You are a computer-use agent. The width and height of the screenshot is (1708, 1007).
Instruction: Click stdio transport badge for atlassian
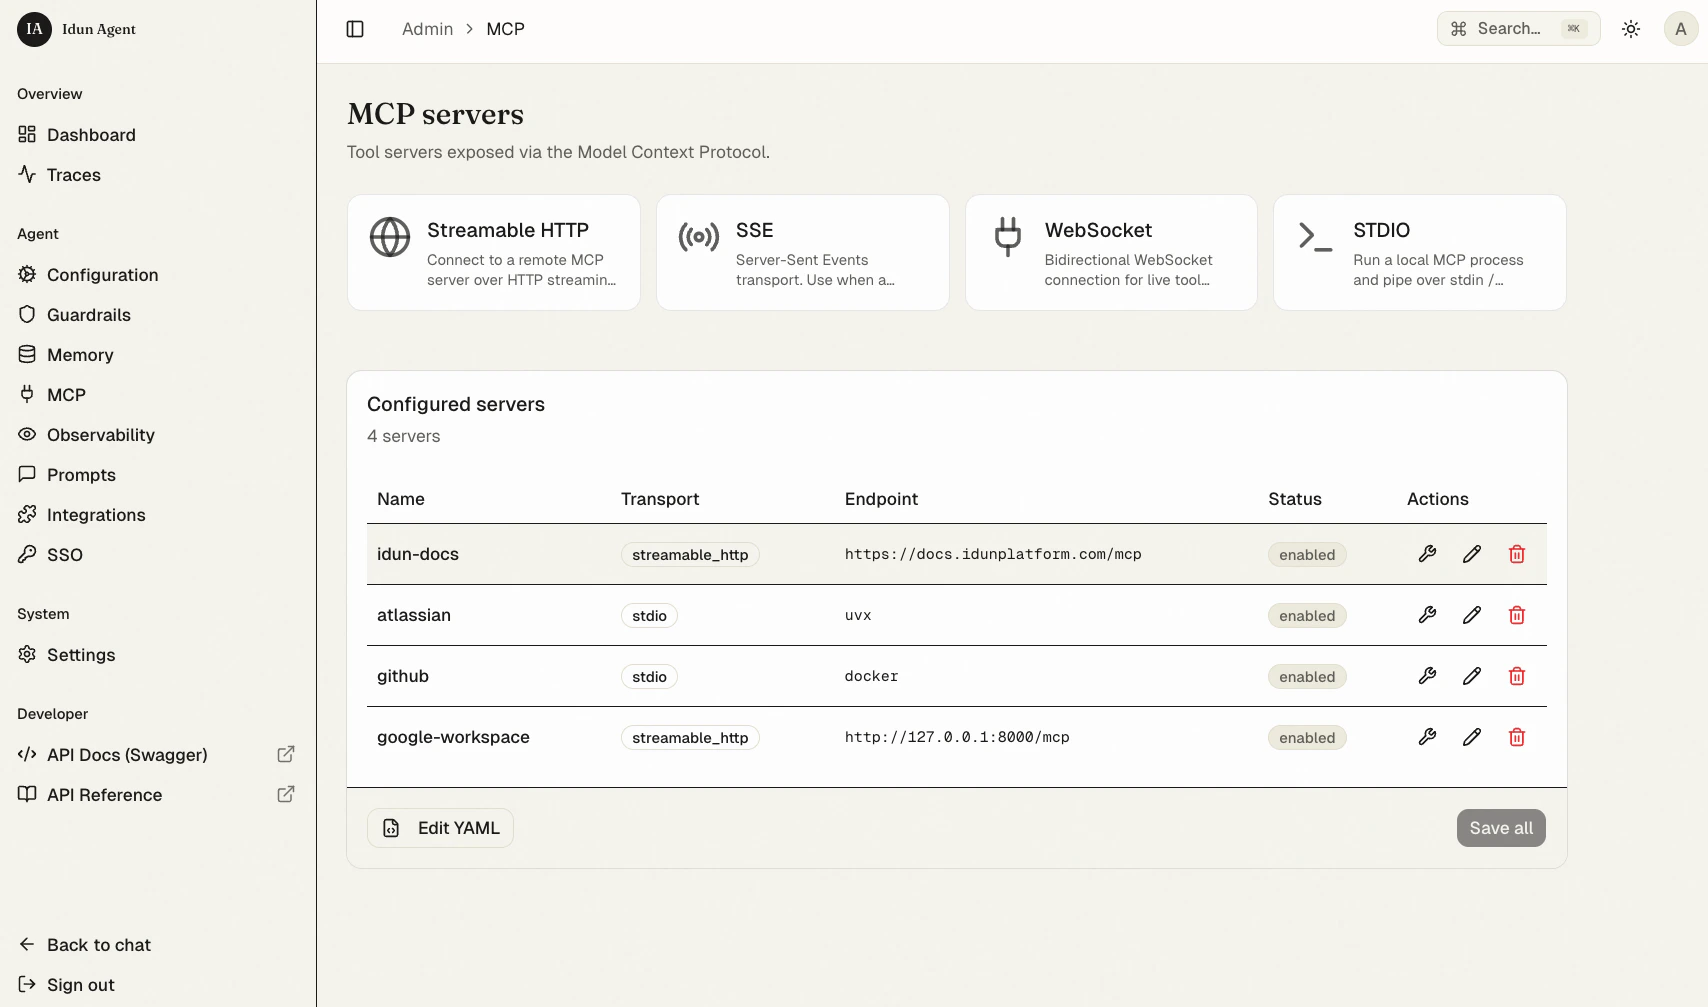pyautogui.click(x=649, y=616)
